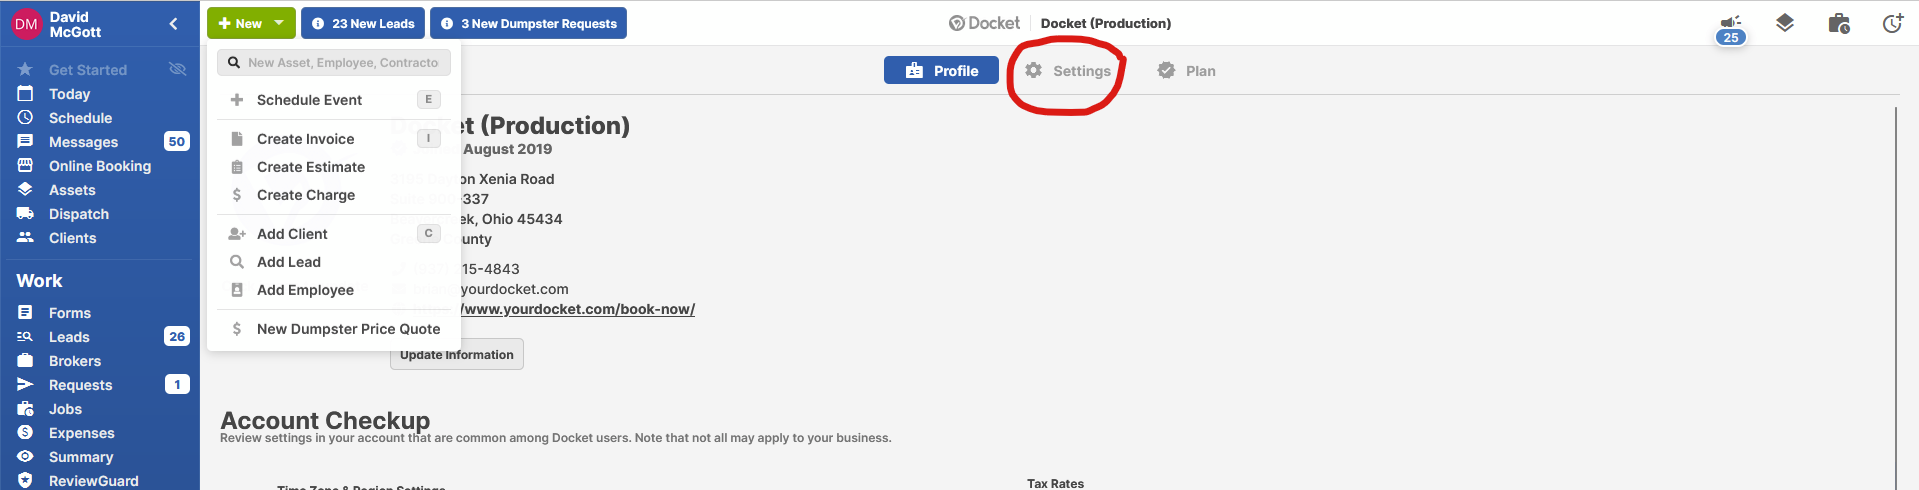This screenshot has height=490, width=1919.
Task: Open the yourdocket.com book-now link
Action: click(578, 309)
